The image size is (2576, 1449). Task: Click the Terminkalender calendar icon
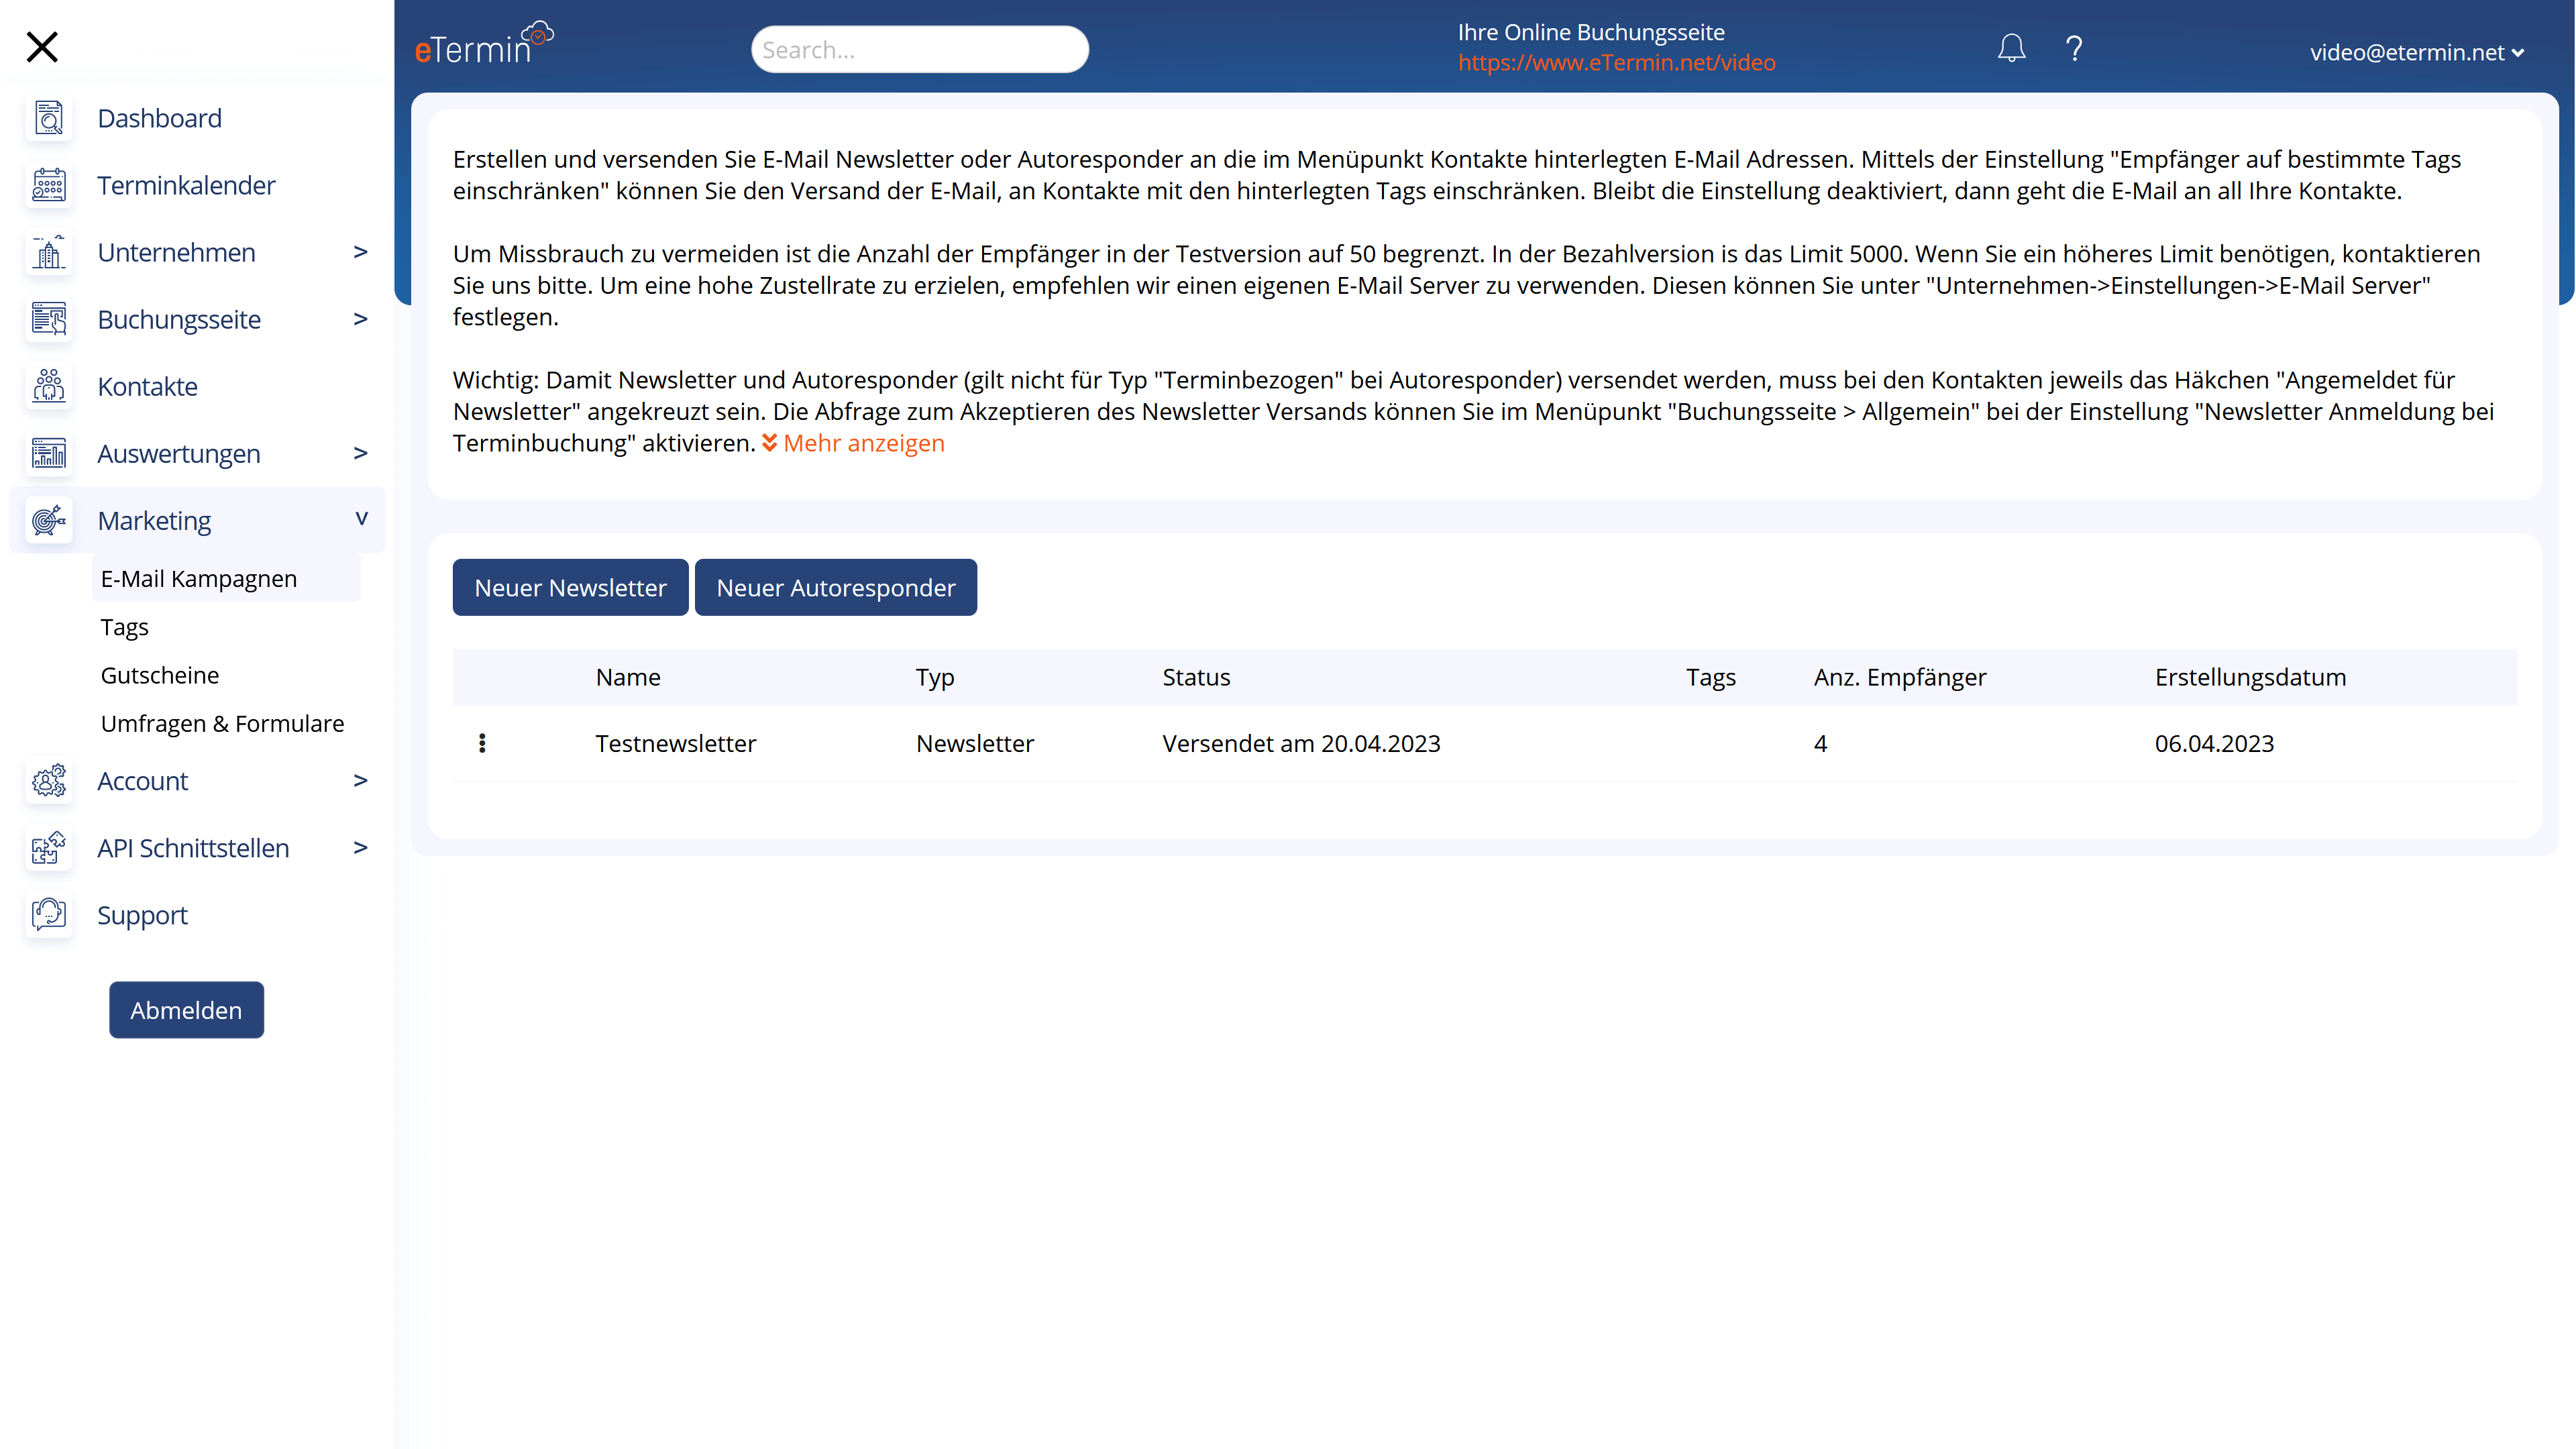point(48,184)
